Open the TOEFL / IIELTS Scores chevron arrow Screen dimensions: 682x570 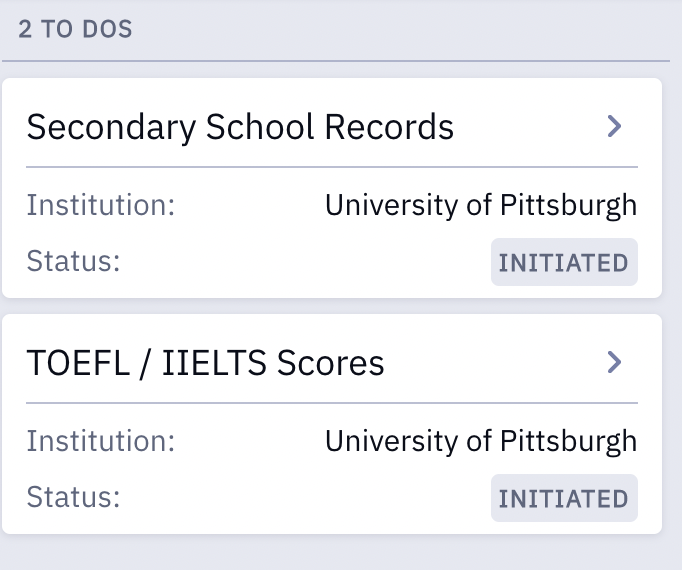click(x=615, y=362)
